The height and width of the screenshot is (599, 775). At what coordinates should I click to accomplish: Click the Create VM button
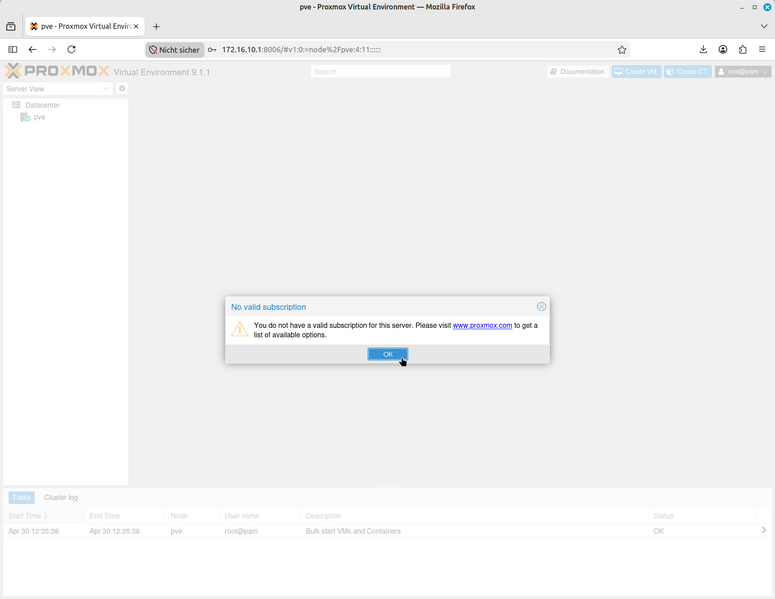[x=636, y=72]
